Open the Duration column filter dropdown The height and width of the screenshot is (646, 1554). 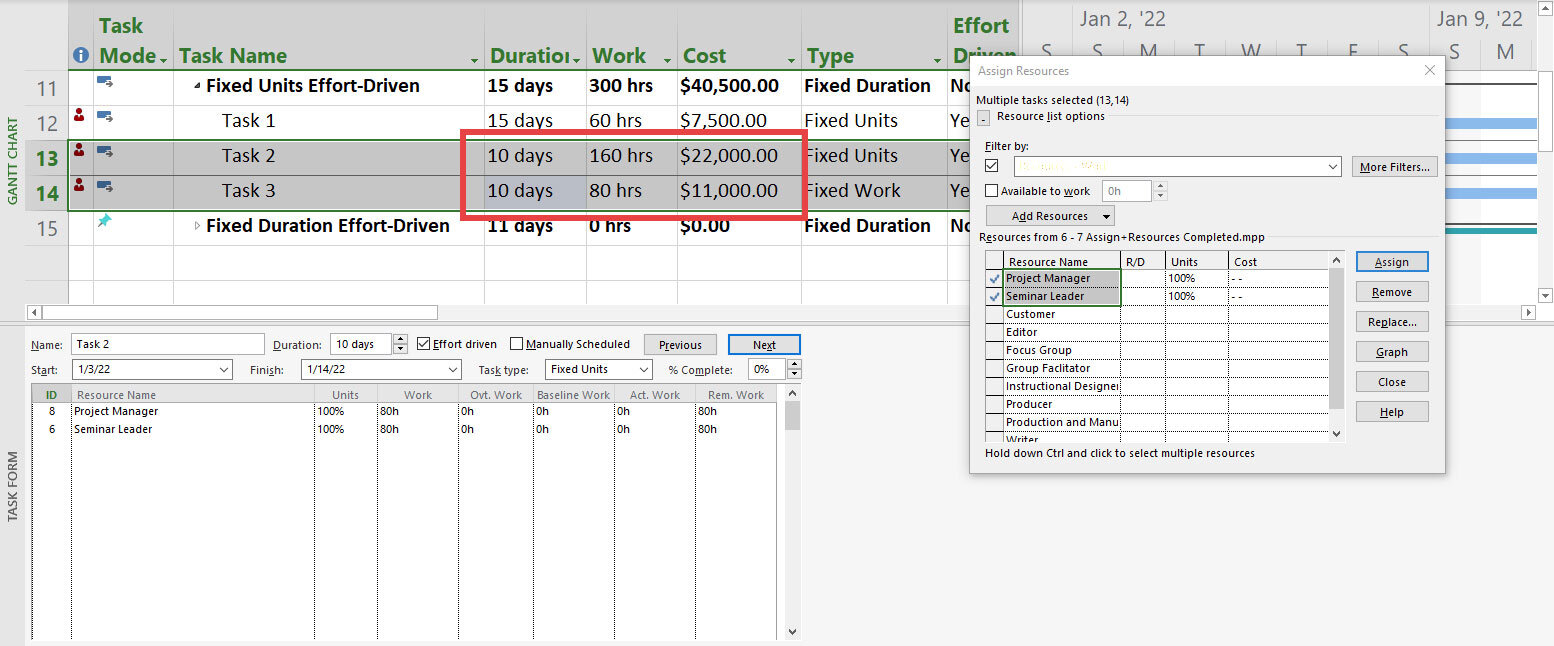pyautogui.click(x=577, y=59)
